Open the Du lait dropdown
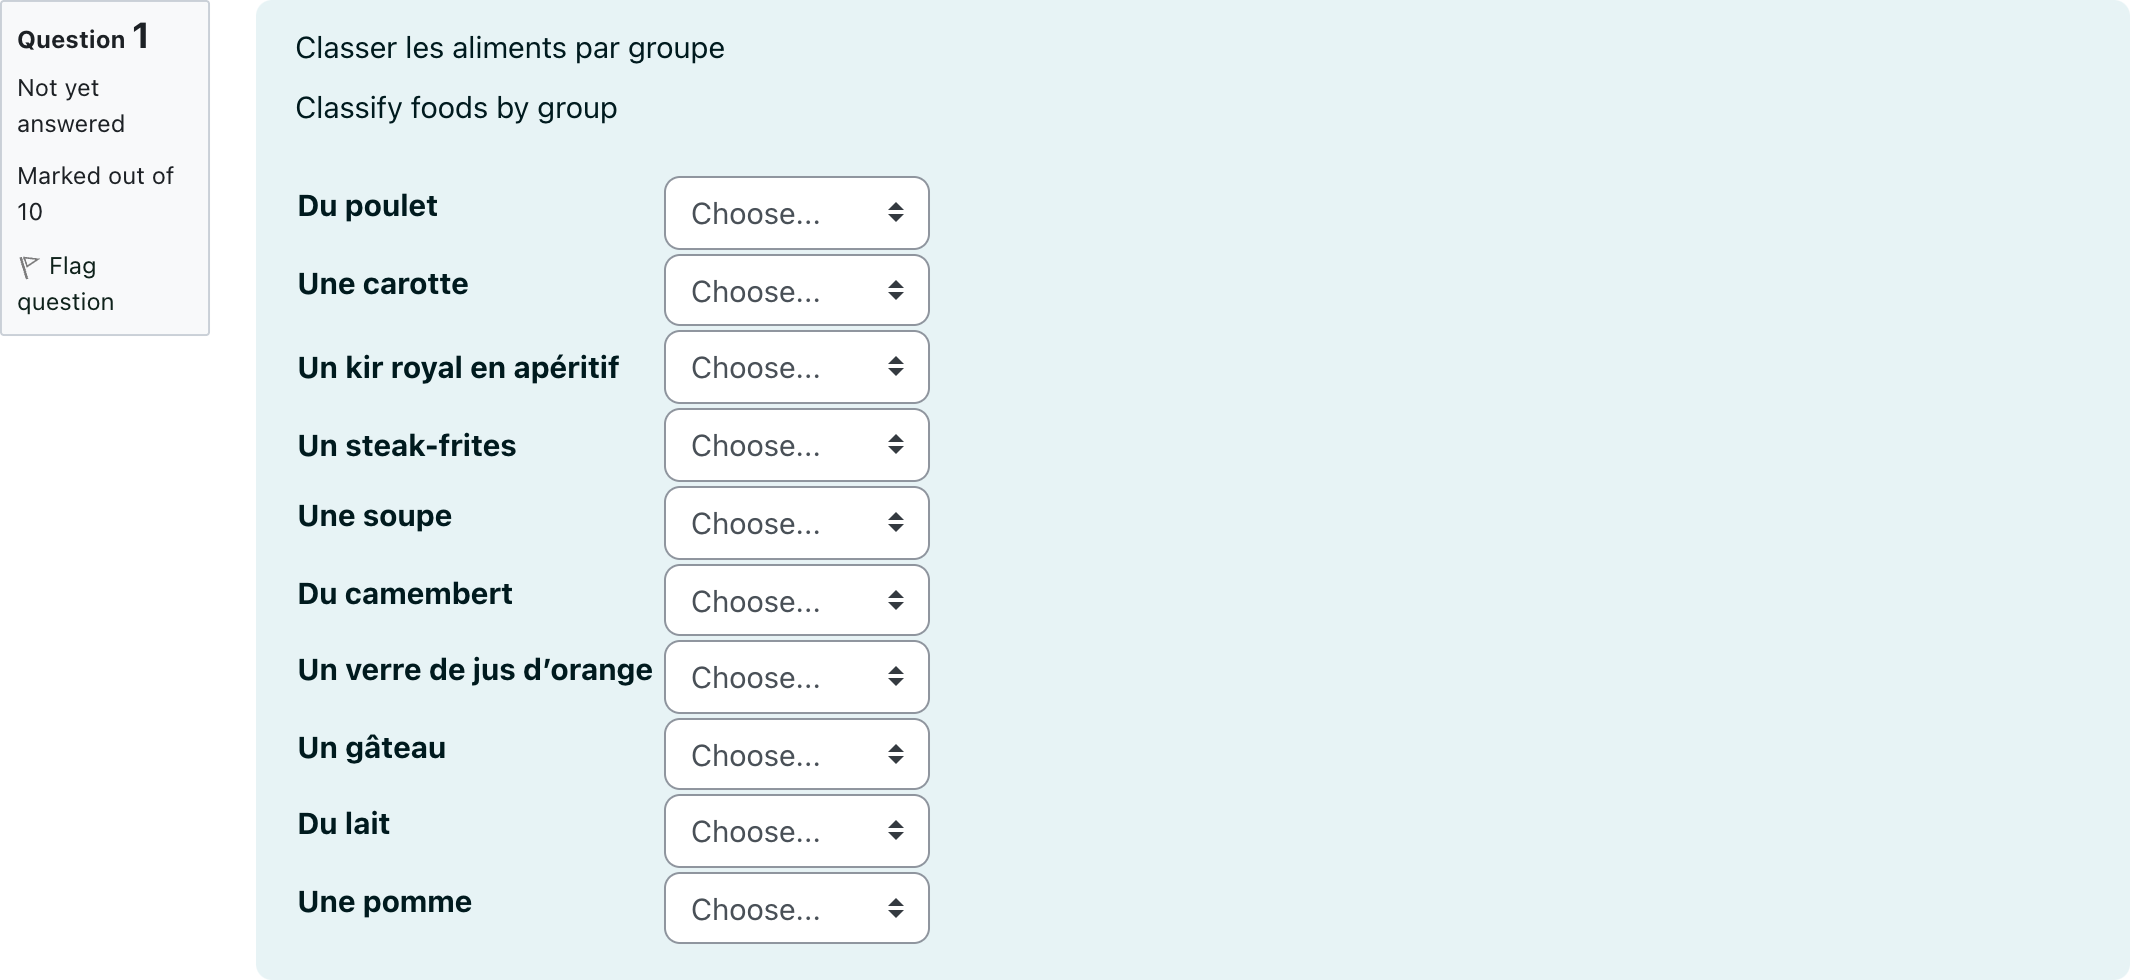The width and height of the screenshot is (2130, 980). coord(797,831)
